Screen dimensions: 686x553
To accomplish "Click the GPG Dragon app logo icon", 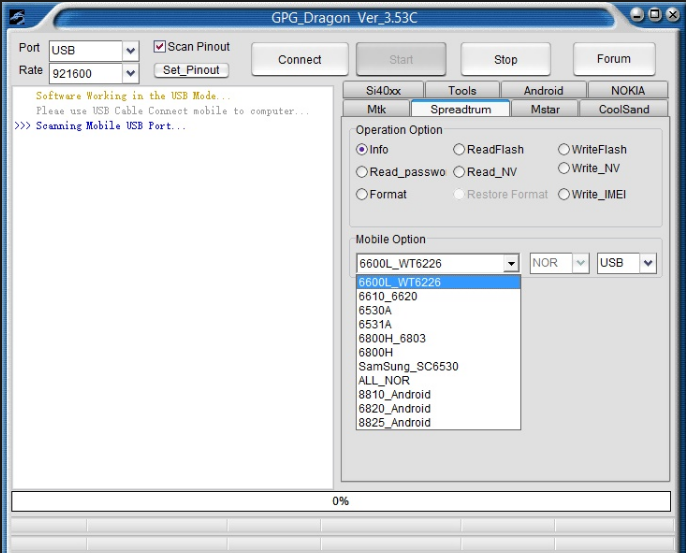I will tap(17, 18).
